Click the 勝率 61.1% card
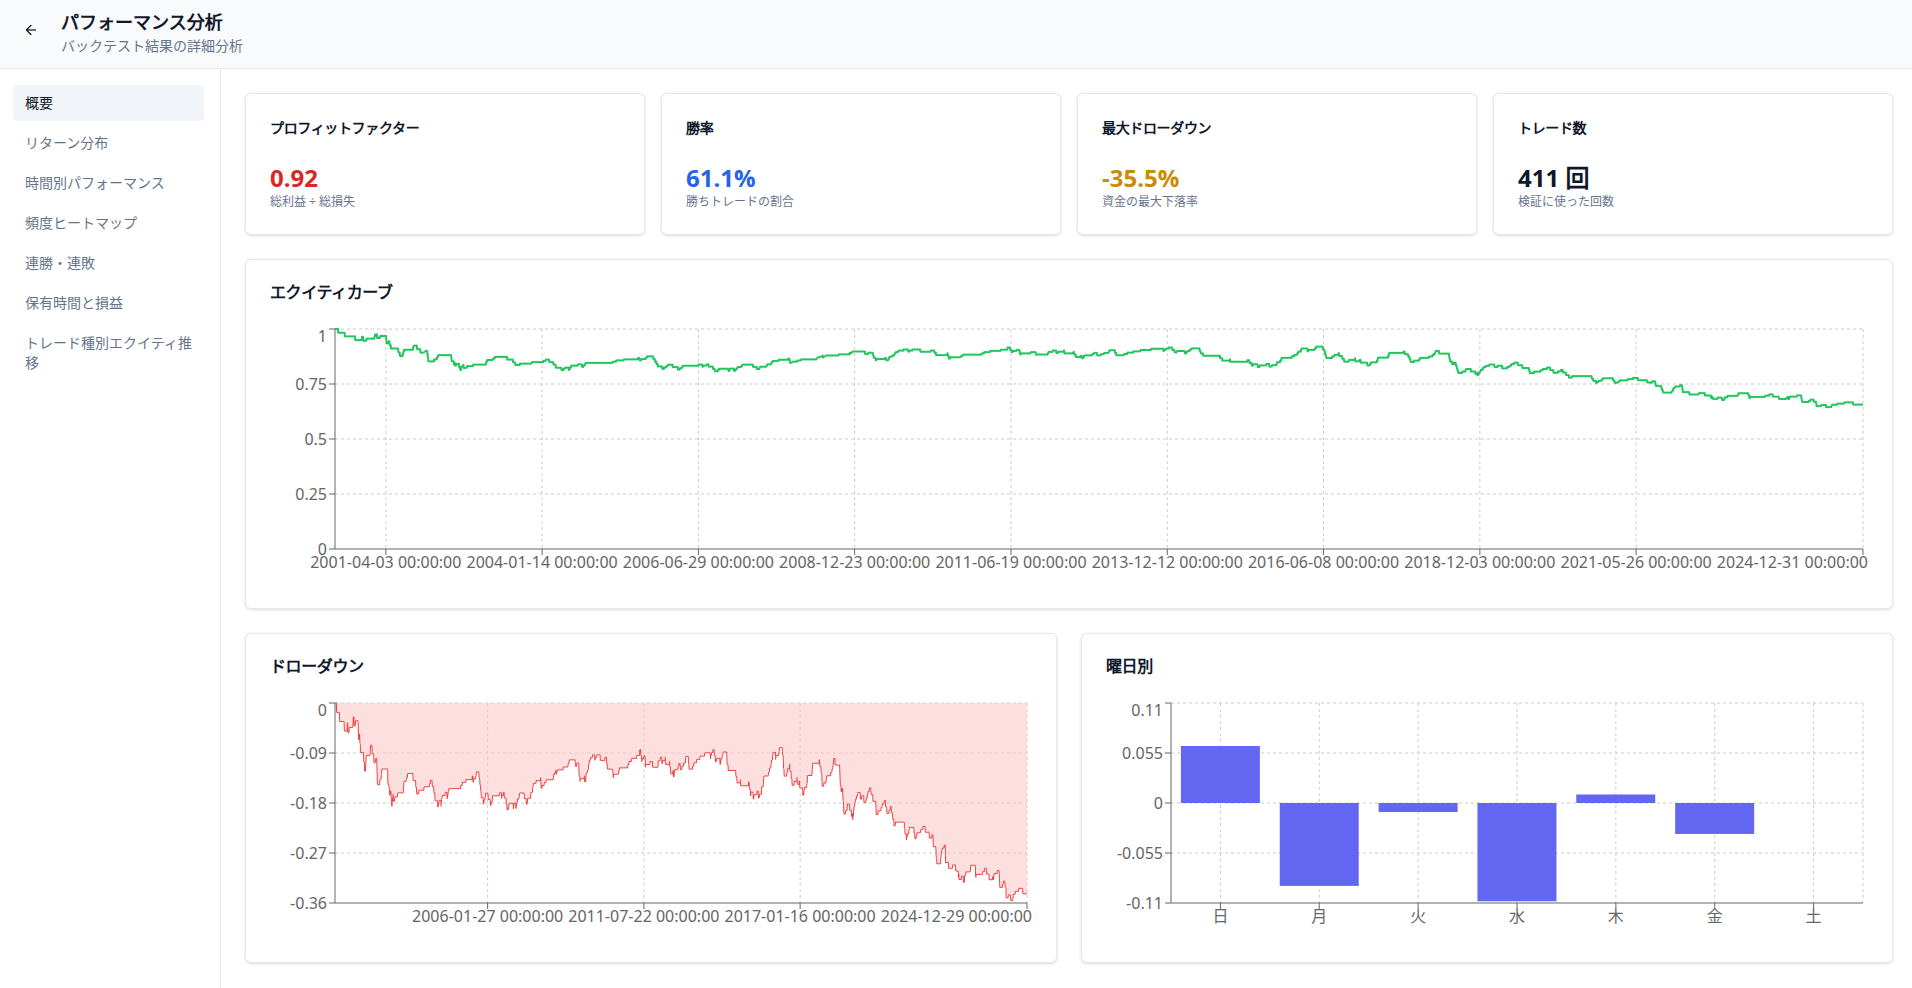The width and height of the screenshot is (1912, 988). [x=860, y=164]
